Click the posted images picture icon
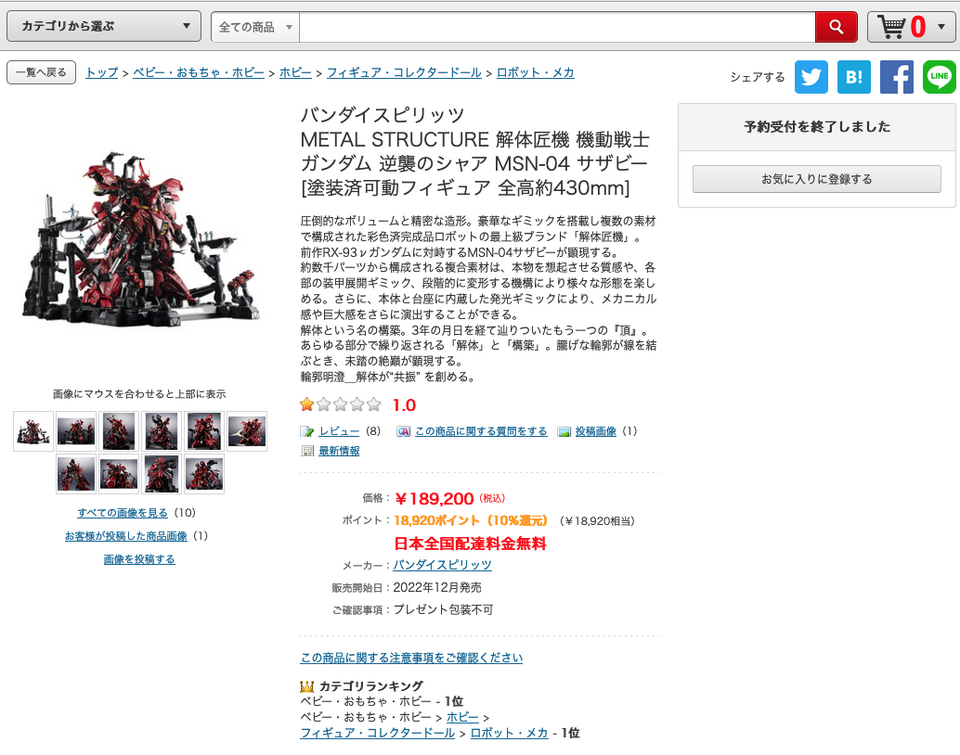The width and height of the screenshot is (960, 755). 564,432
